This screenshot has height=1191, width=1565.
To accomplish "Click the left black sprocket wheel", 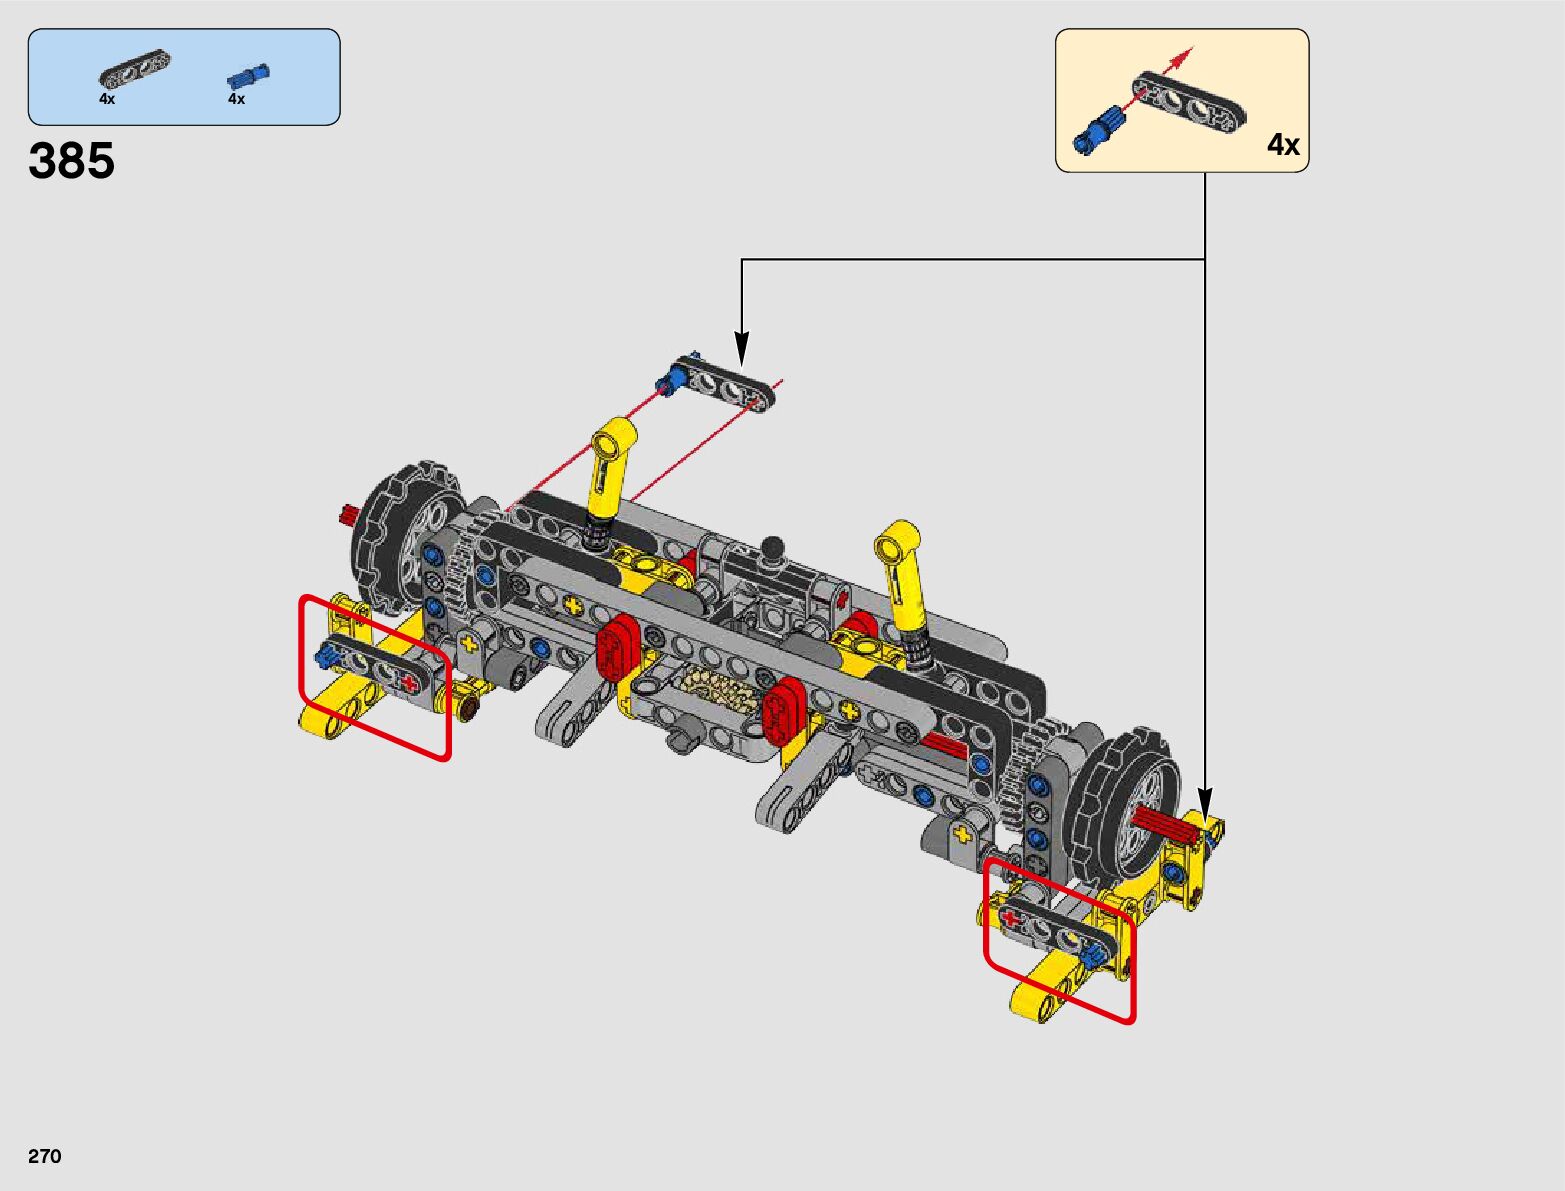I will (x=405, y=540).
